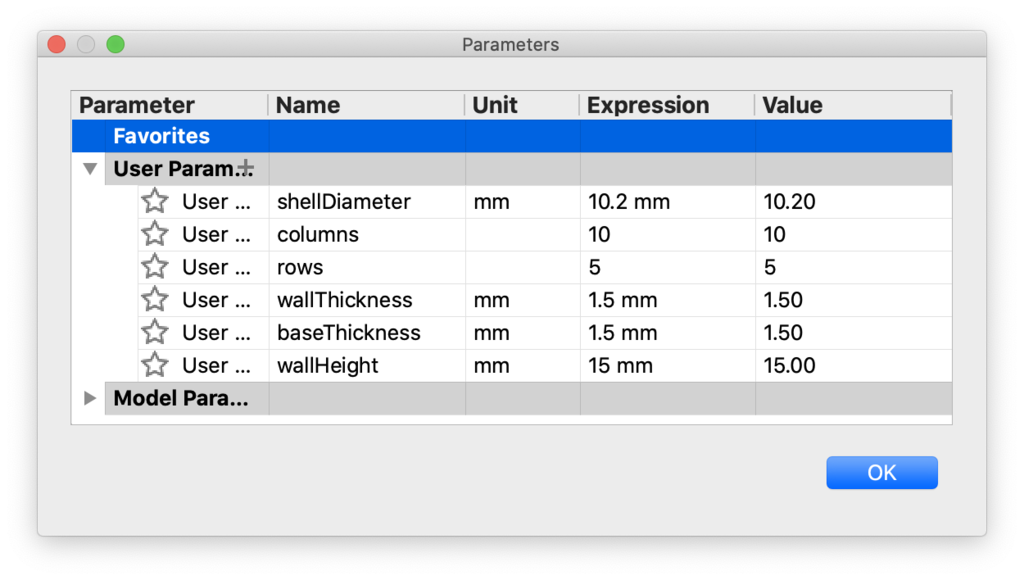Star the wallThickness parameter
The height and width of the screenshot is (580, 1024).
click(154, 300)
